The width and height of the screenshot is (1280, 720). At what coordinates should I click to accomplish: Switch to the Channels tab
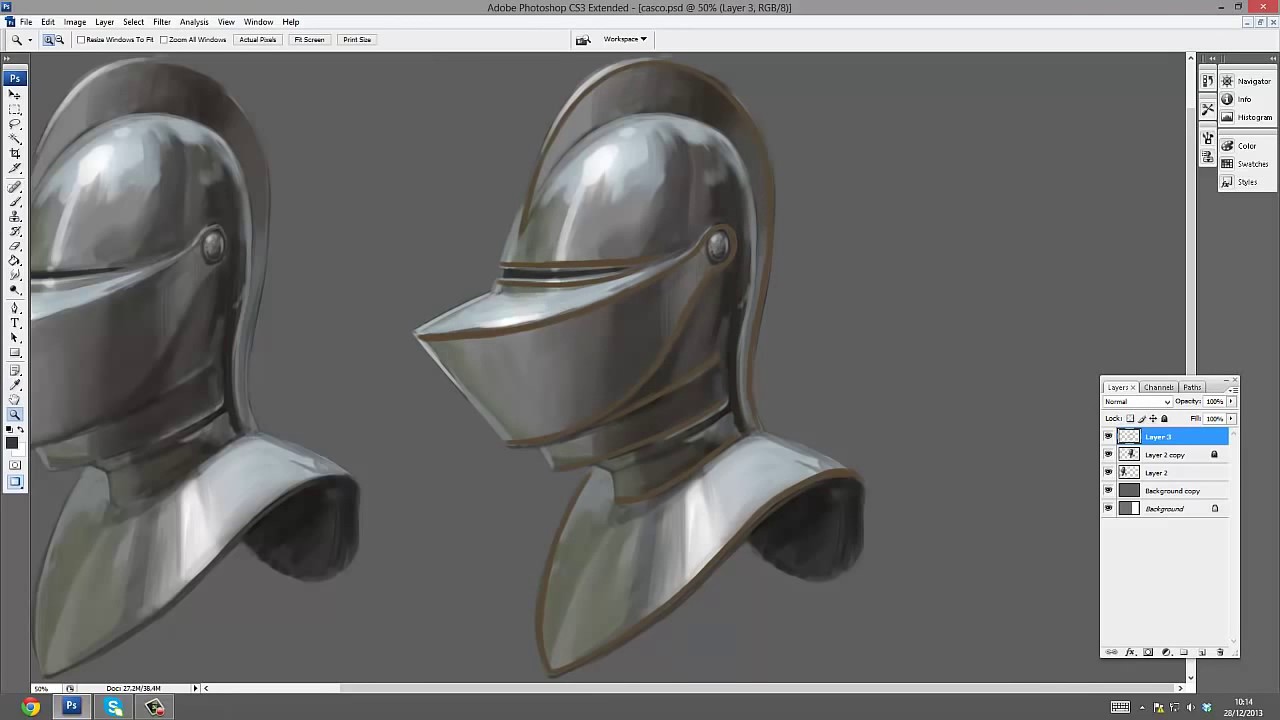[1158, 387]
